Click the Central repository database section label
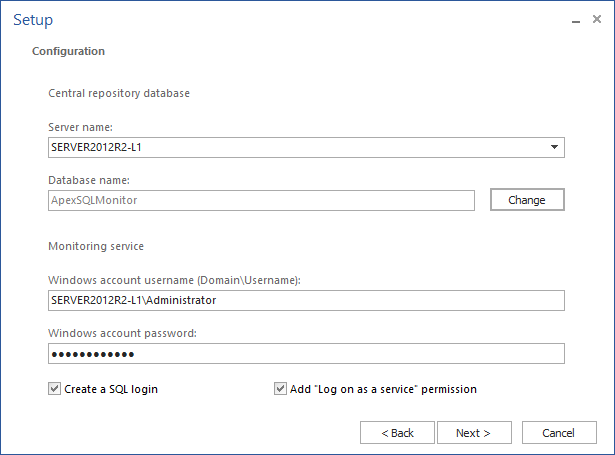 [x=119, y=93]
